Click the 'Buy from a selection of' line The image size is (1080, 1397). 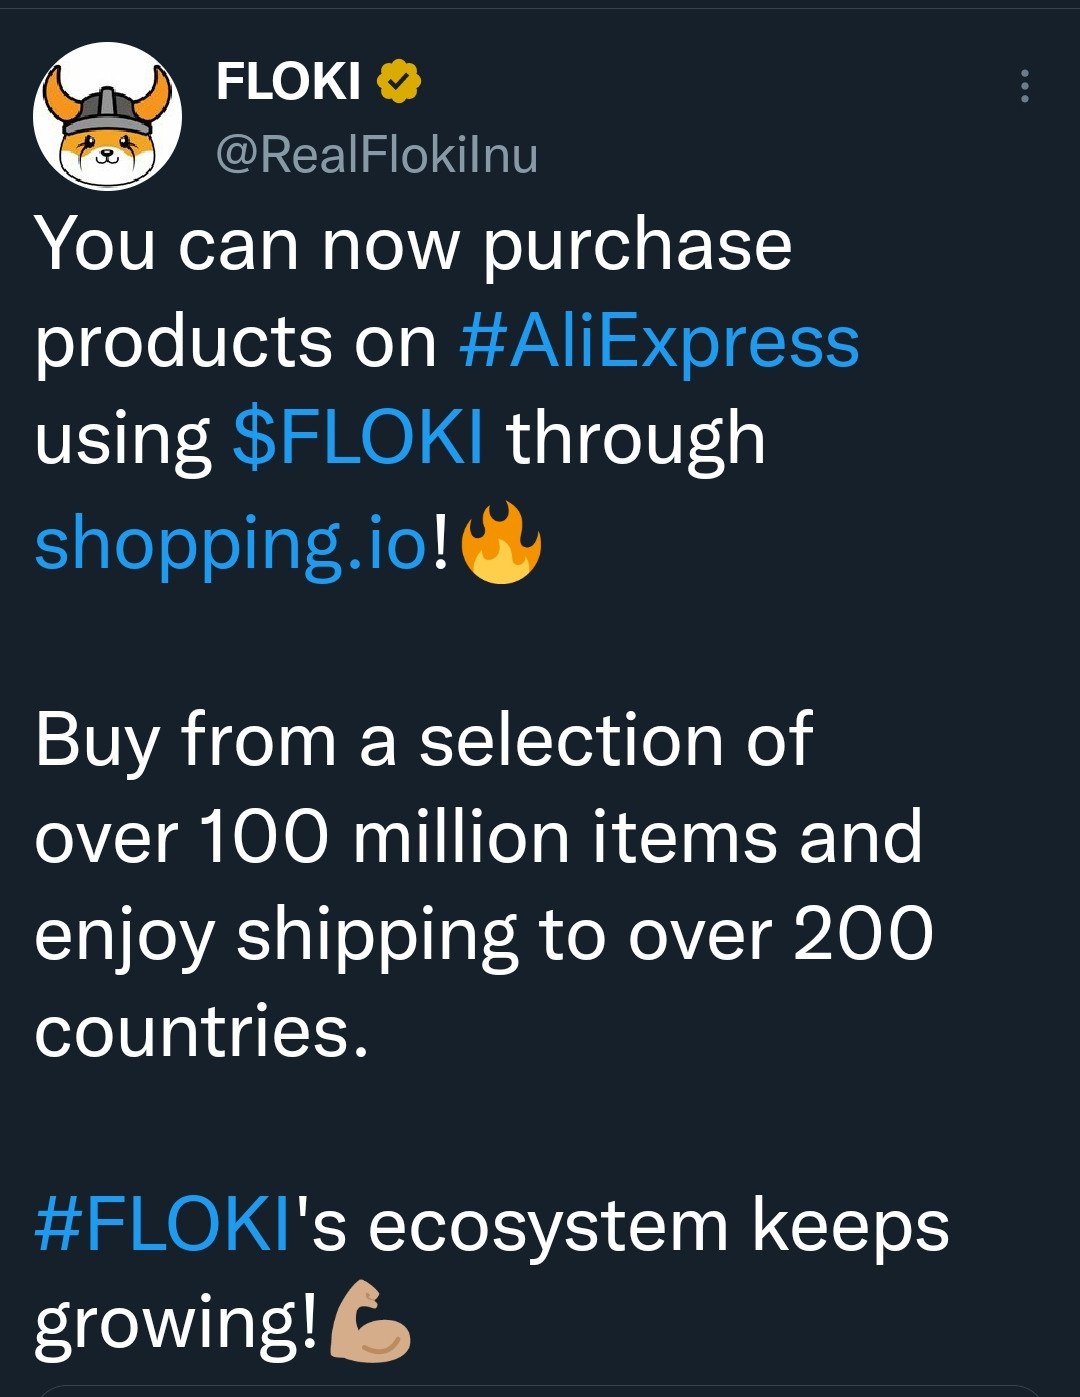pos(424,741)
